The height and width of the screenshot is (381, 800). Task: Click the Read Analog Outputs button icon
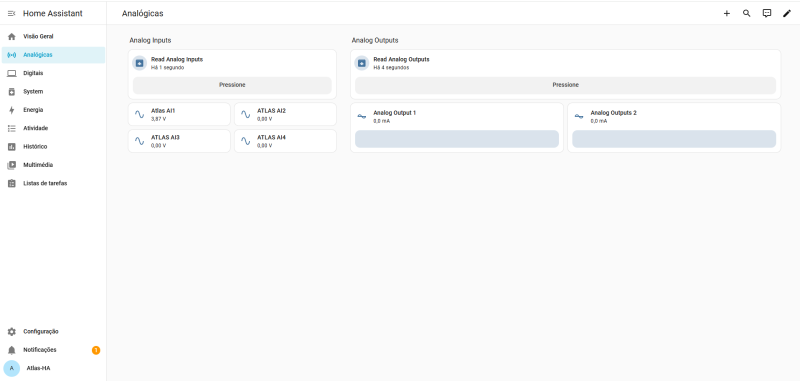point(362,63)
